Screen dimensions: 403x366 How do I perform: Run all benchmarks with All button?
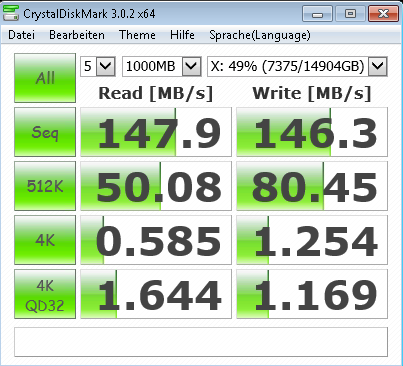tap(45, 78)
